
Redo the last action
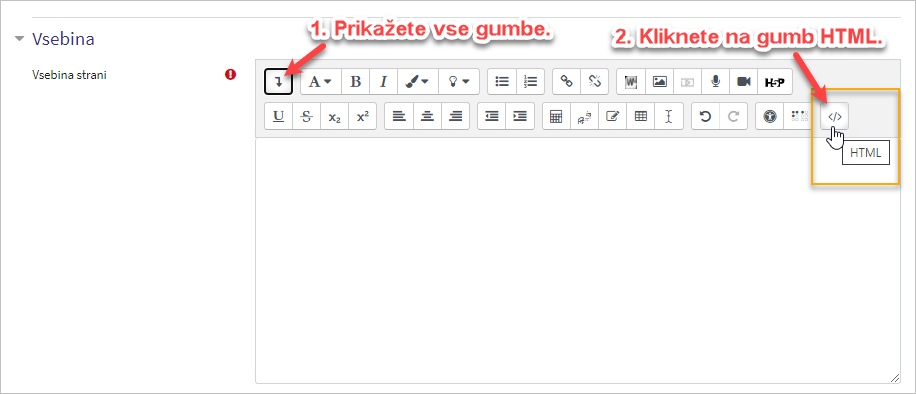[x=733, y=116]
